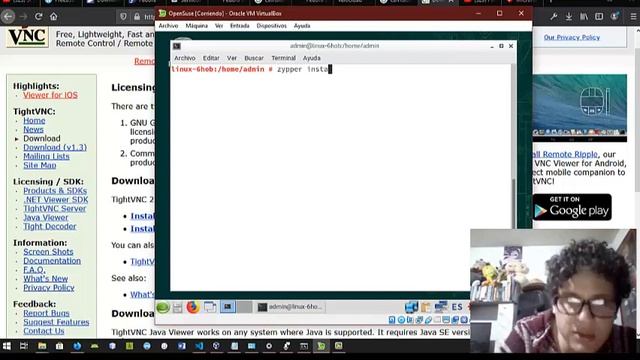Open Firefox hamburger menu
The width and height of the screenshot is (640, 360).
click(x=633, y=17)
